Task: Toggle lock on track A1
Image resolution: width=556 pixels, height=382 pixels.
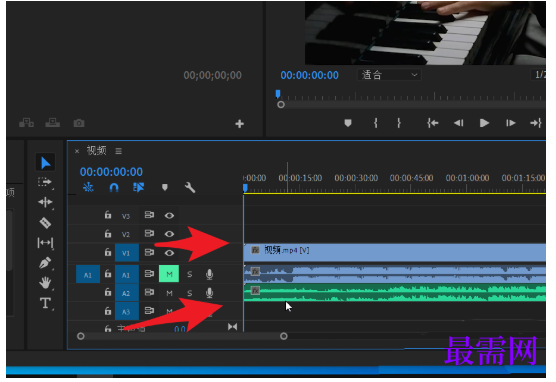Action: 108,274
